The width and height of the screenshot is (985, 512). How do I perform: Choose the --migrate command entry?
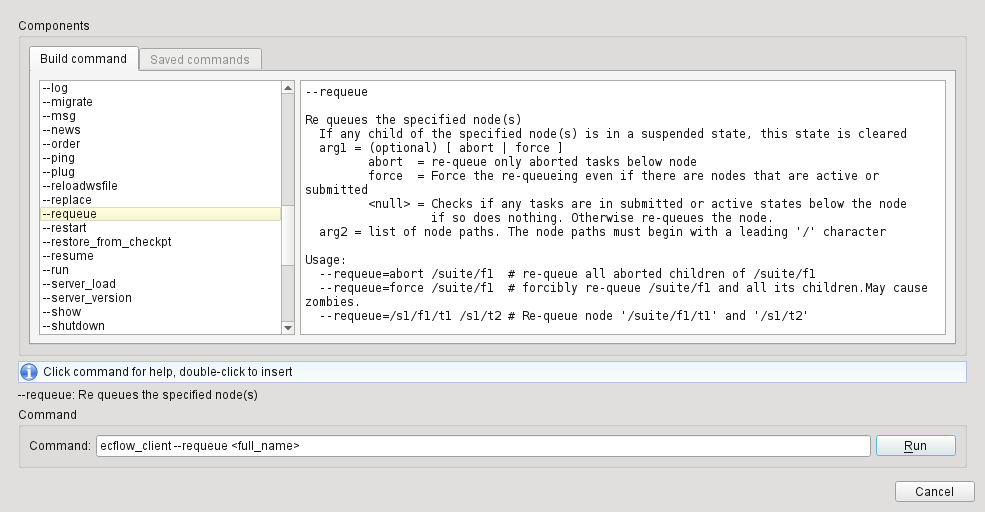coord(67,102)
